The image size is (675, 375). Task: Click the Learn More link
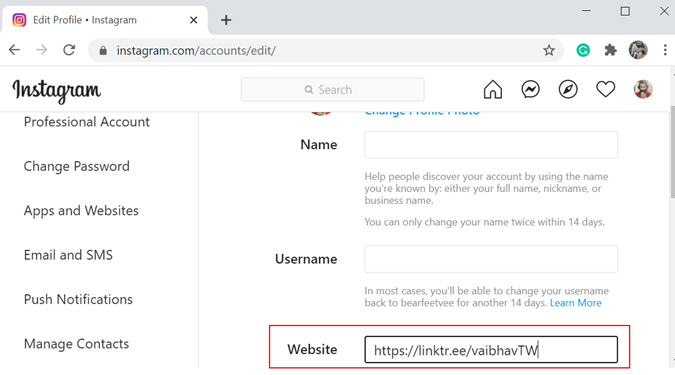(x=576, y=303)
